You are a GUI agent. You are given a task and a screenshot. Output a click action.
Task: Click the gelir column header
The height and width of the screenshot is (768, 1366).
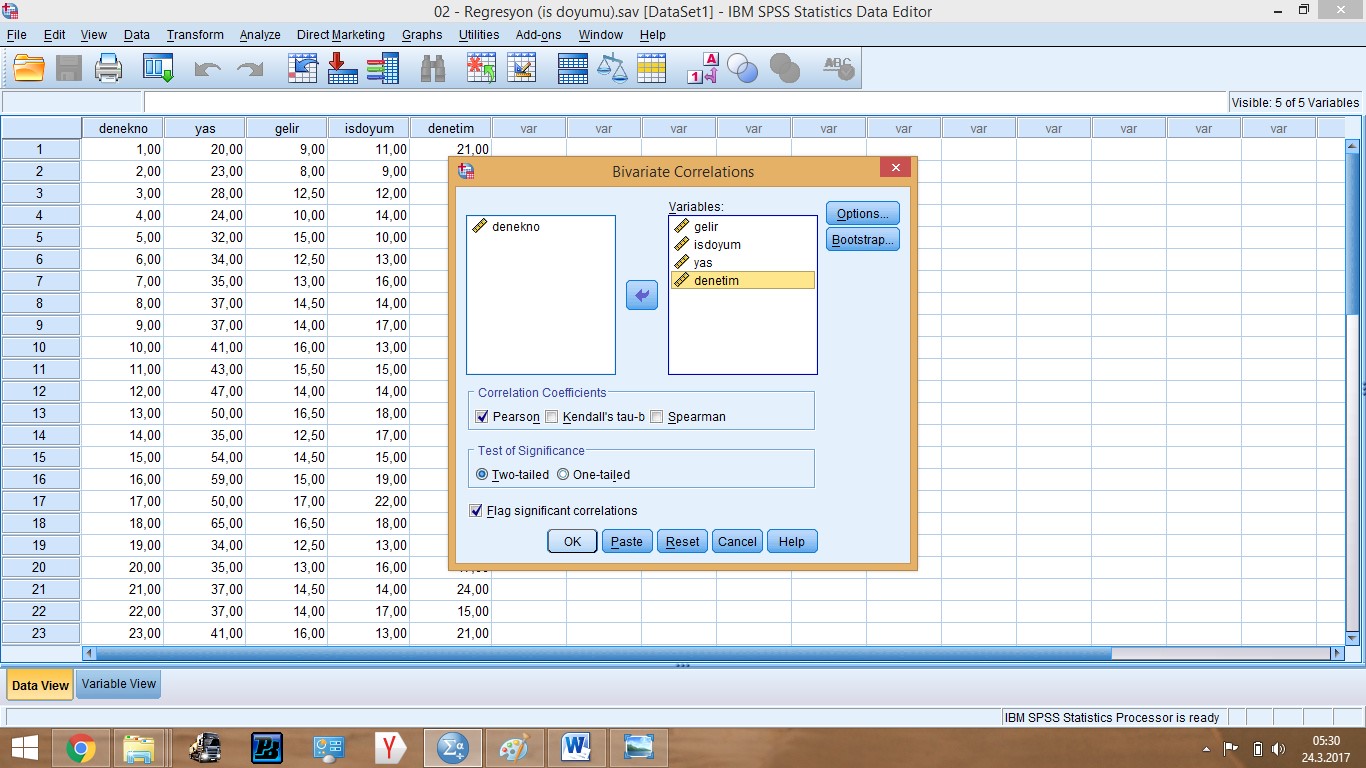tap(287, 128)
